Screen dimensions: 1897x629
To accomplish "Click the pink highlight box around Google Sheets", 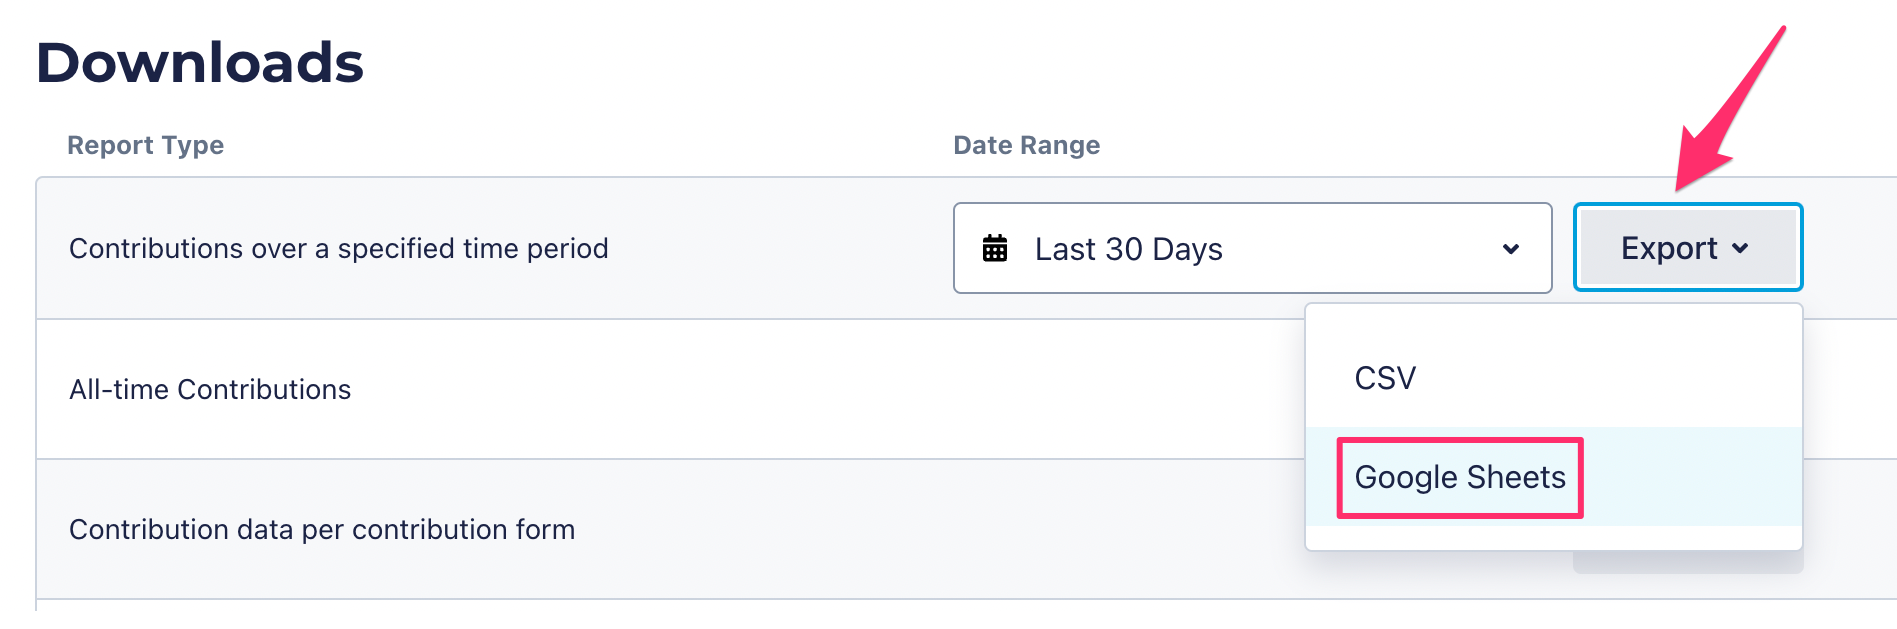I will [1459, 441].
